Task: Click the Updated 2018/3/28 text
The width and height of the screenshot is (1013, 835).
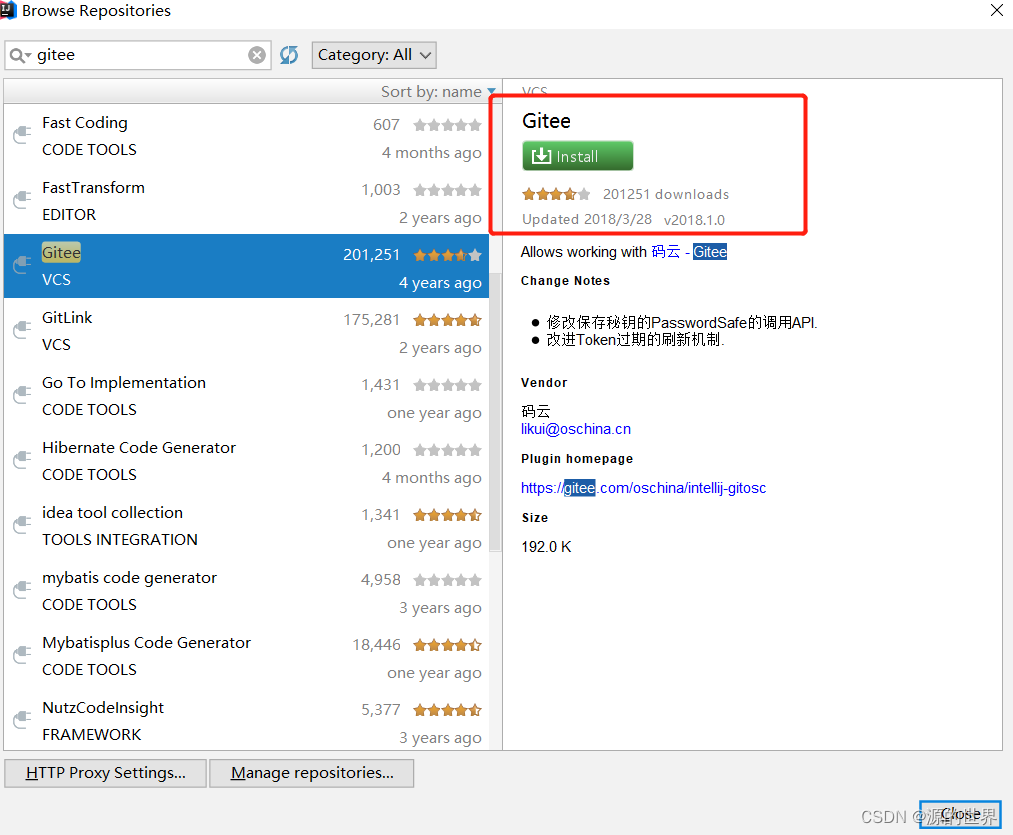Action: tap(587, 220)
